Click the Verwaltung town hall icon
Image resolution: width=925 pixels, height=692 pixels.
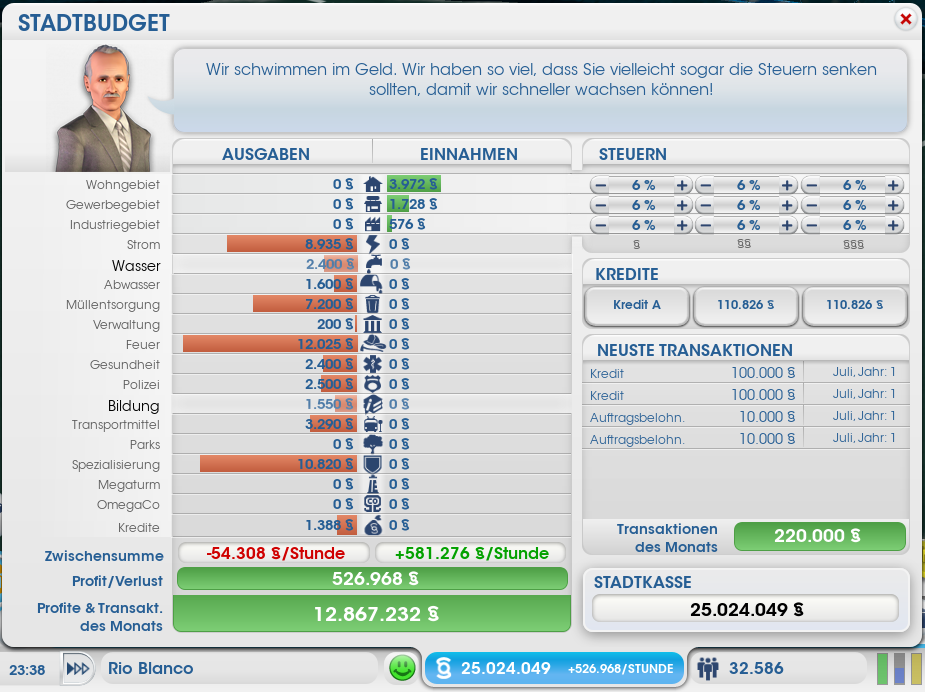(372, 324)
